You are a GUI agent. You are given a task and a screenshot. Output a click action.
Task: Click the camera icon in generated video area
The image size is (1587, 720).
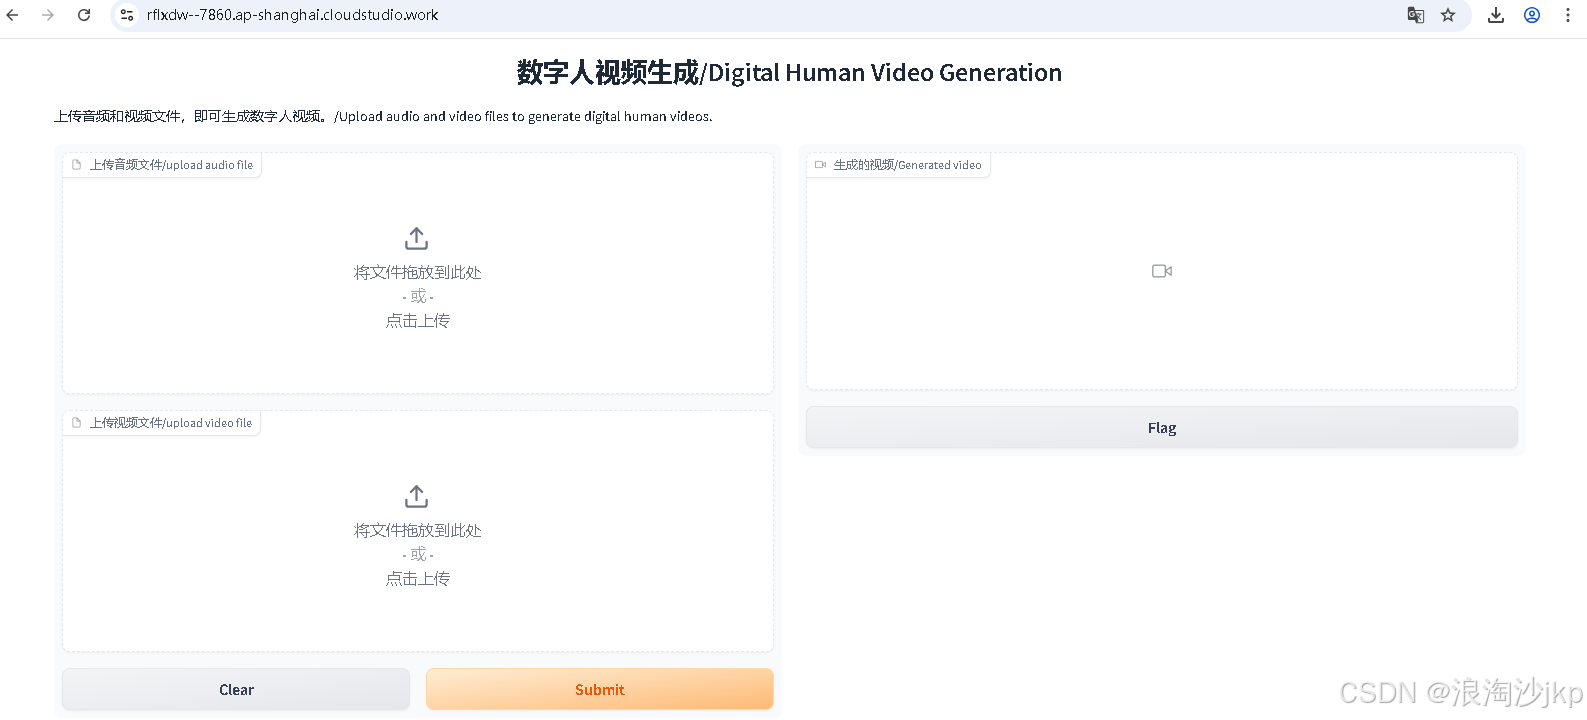point(1162,271)
